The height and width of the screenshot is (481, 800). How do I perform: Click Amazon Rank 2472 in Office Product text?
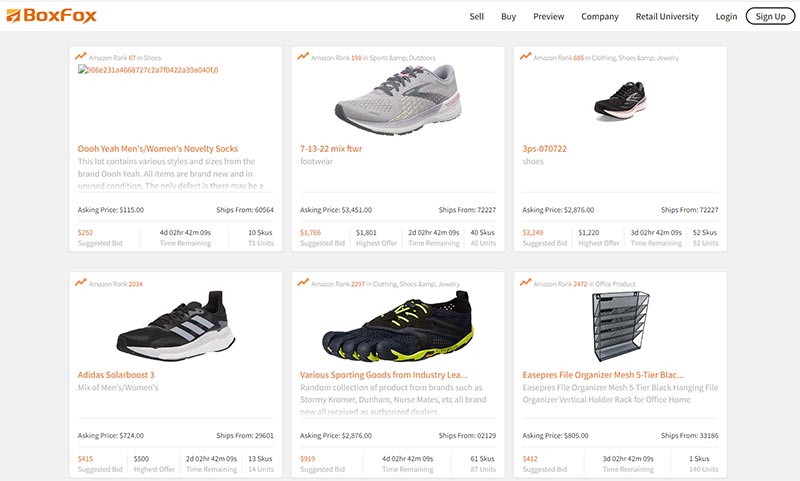coord(584,284)
